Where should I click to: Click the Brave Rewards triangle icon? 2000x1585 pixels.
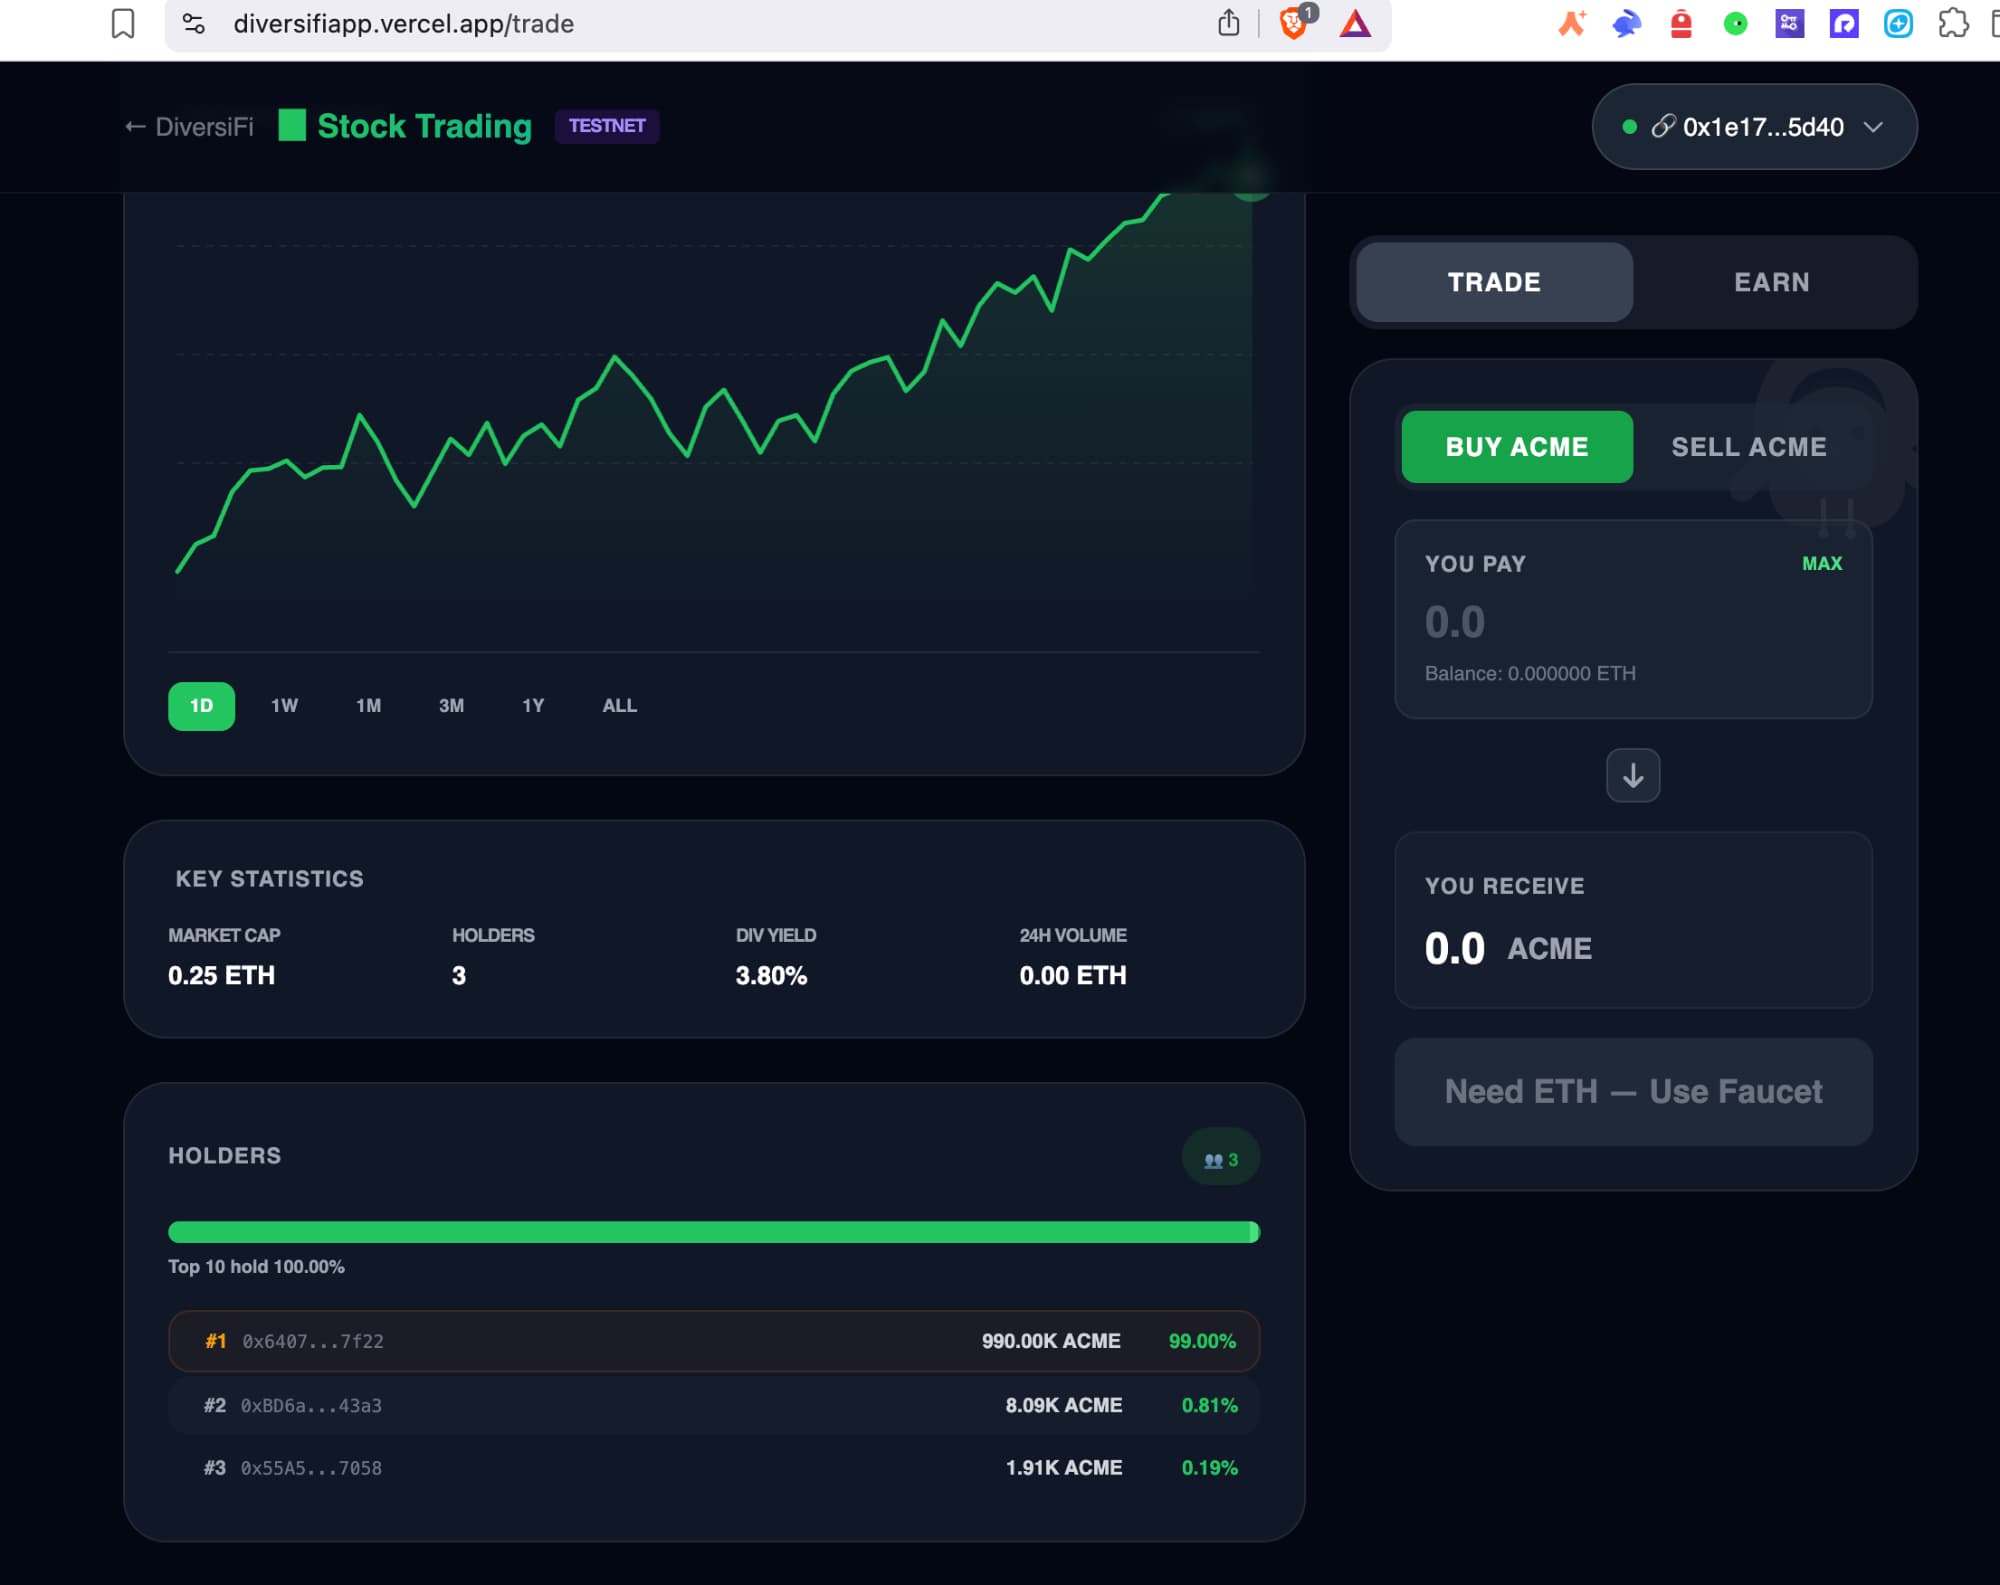1355,24
